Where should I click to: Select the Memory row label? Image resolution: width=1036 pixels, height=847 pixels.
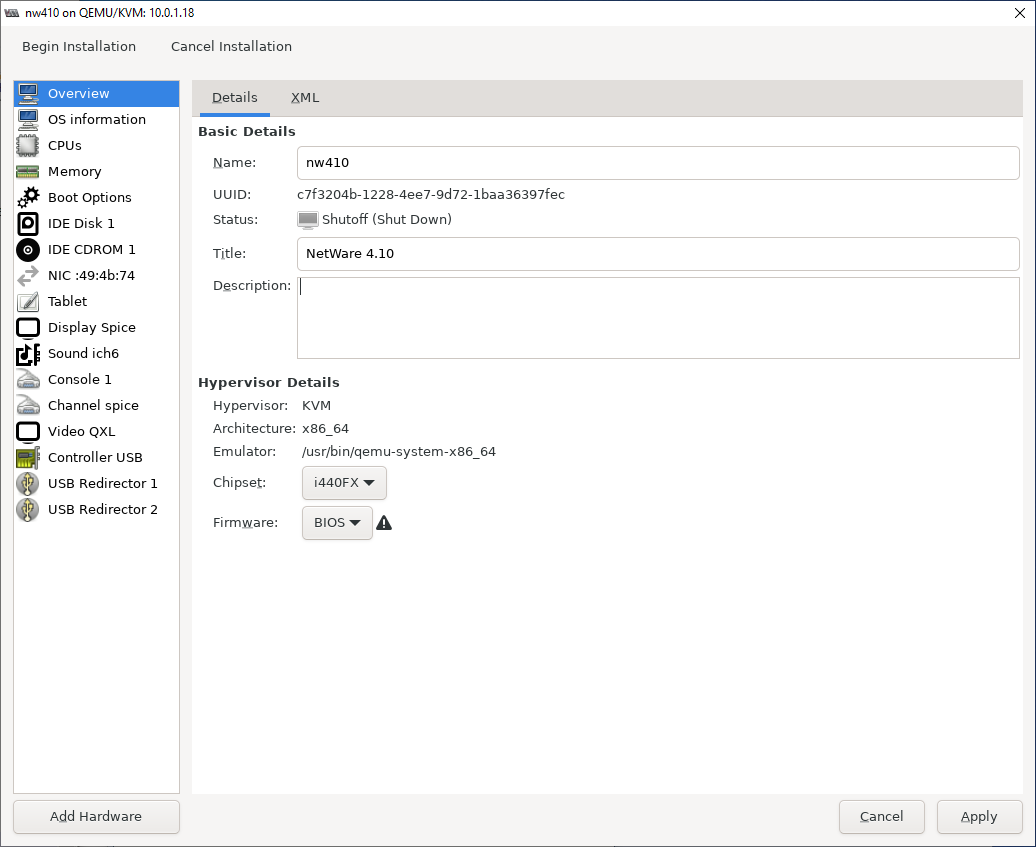point(75,172)
